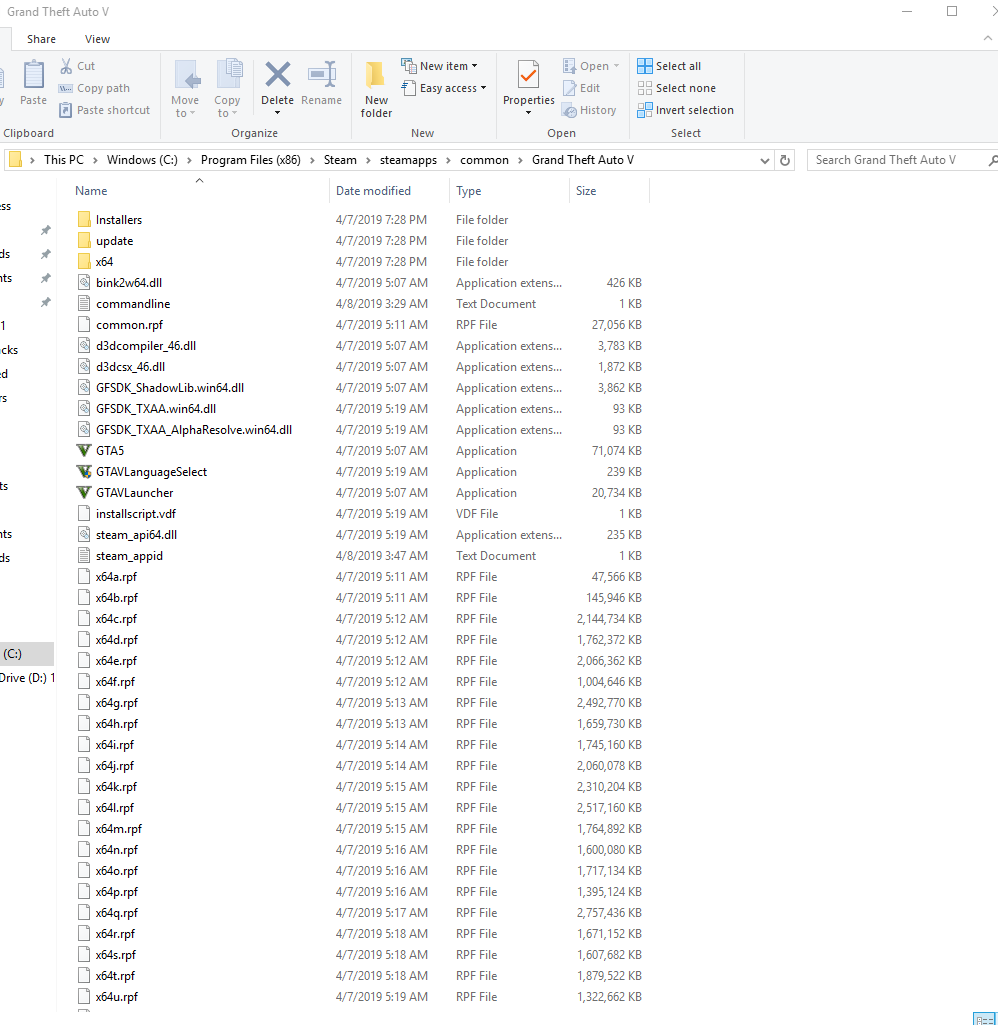Expand breadcrumb arrow after common
998x1025 pixels.
click(x=520, y=160)
